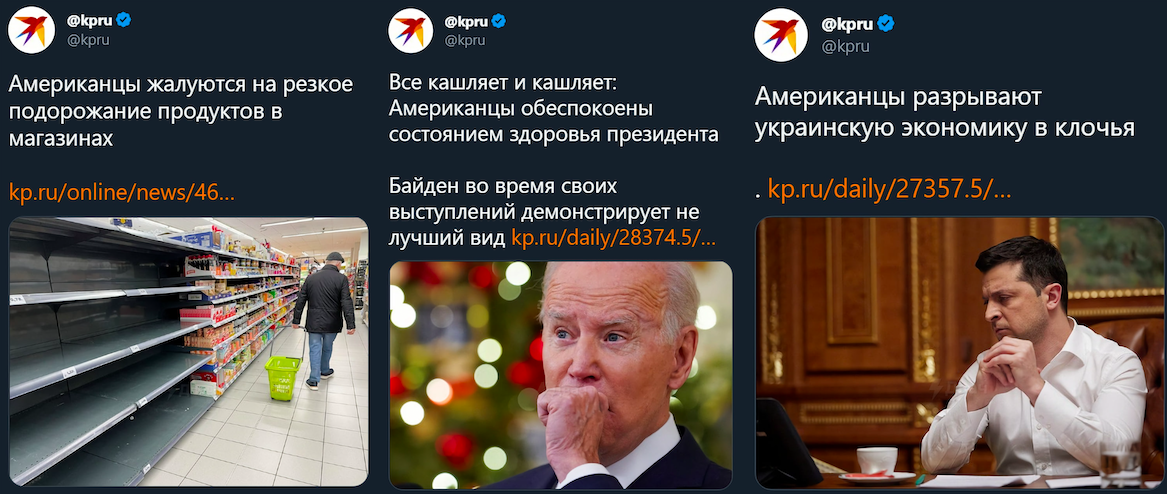Click the @kpru avatar on the middle tweet
Viewport: 1167px width, 494px height.
click(x=411, y=31)
